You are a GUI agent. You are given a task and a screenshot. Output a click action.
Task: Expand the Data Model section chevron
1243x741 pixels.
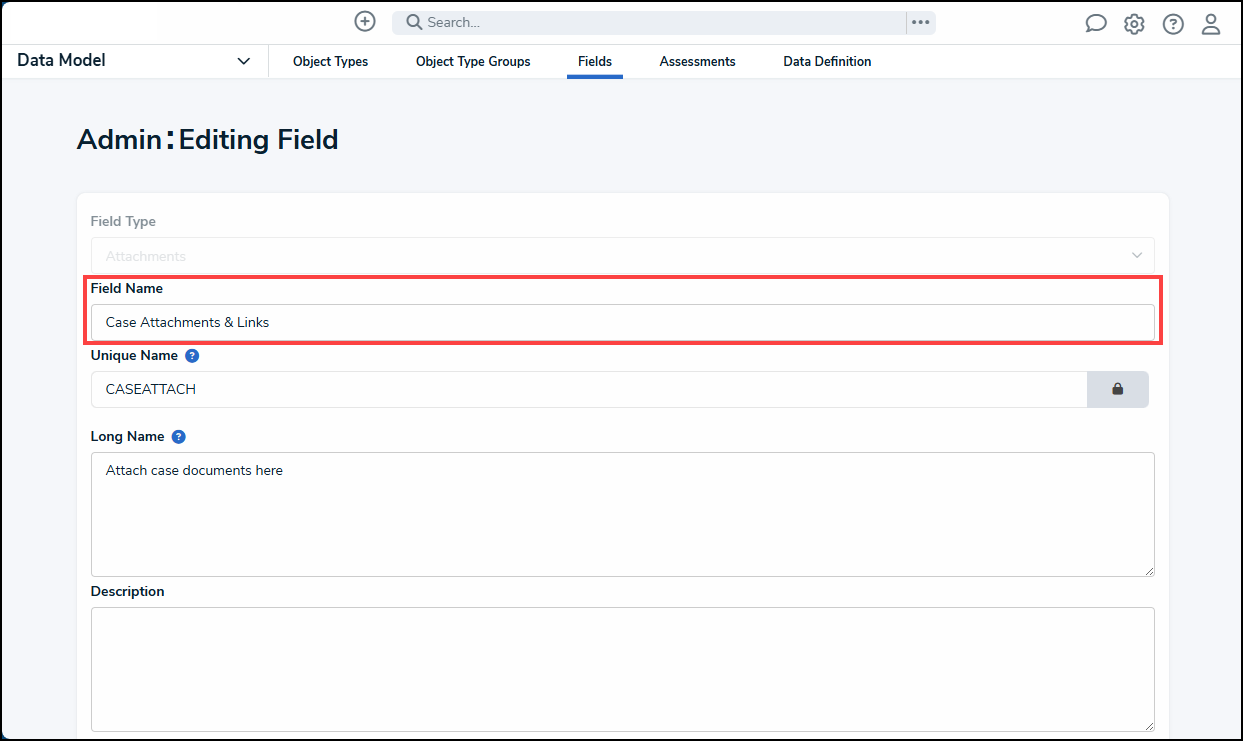(x=243, y=60)
